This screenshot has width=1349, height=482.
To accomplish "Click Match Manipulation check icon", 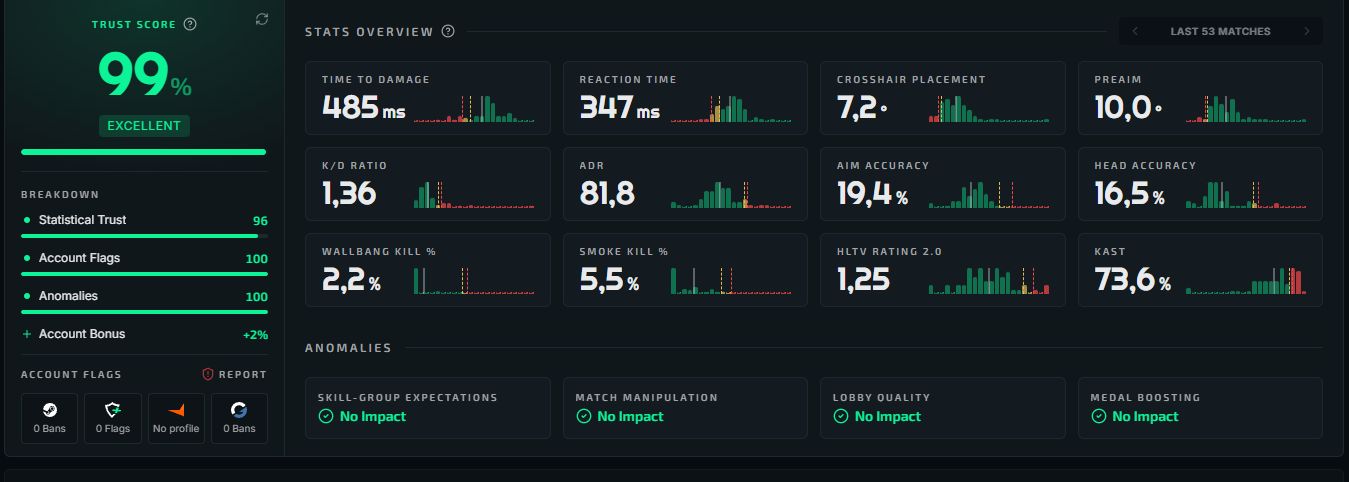I will pos(583,416).
